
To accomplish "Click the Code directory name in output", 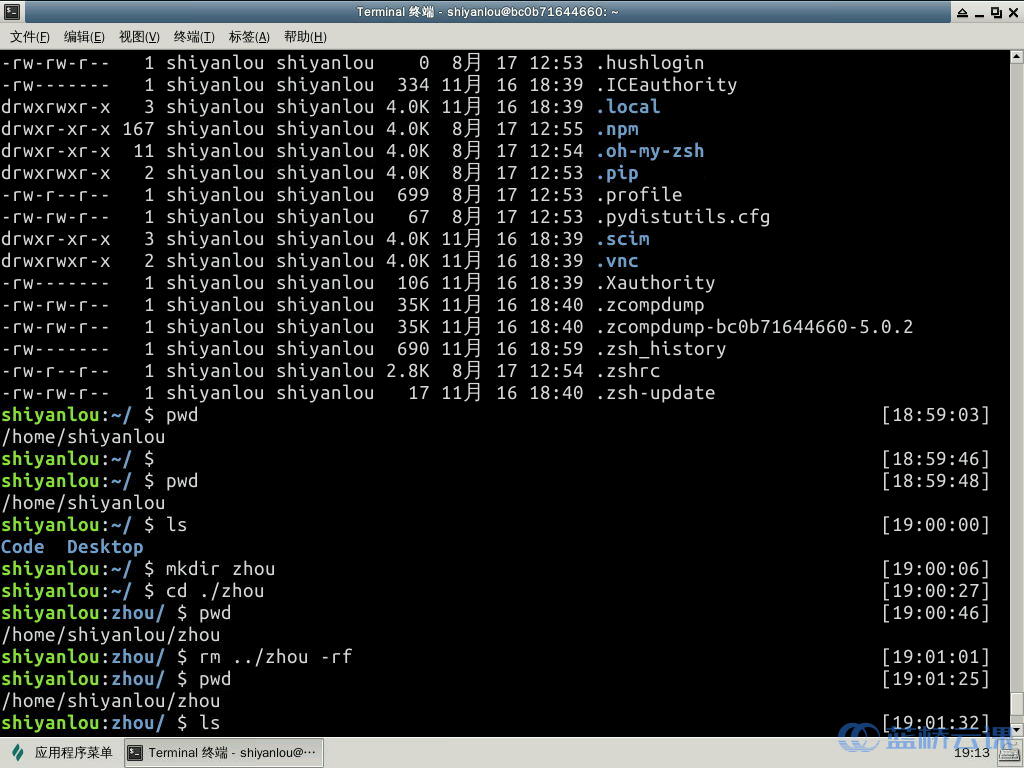I will [22, 546].
